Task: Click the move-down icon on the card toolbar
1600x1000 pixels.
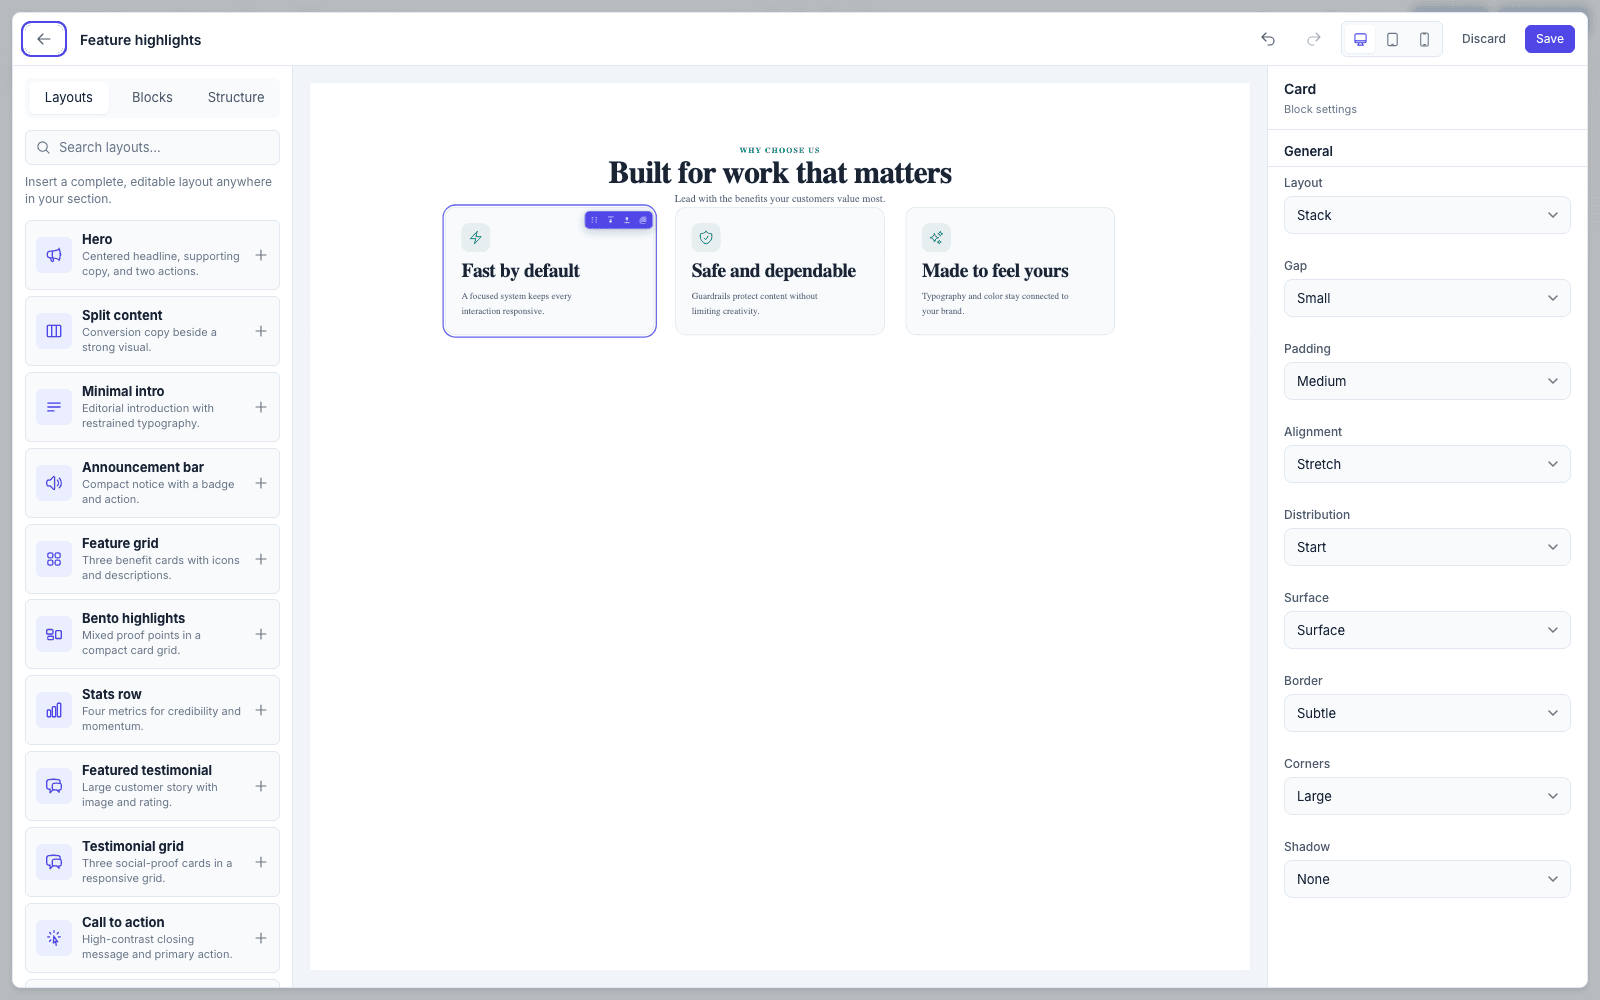Action: (x=610, y=220)
